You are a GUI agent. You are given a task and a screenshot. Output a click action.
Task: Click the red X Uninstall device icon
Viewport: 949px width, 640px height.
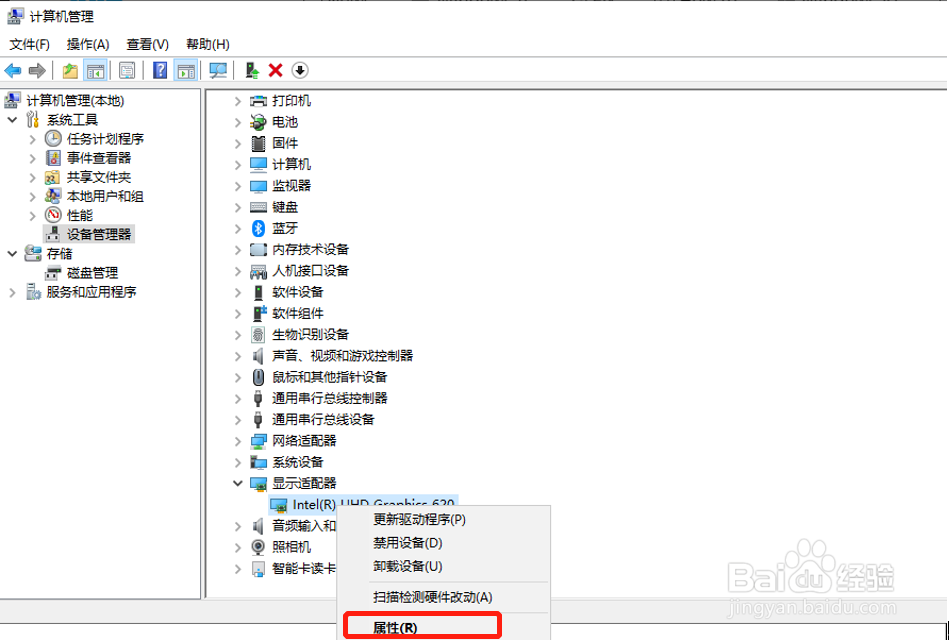coord(275,70)
